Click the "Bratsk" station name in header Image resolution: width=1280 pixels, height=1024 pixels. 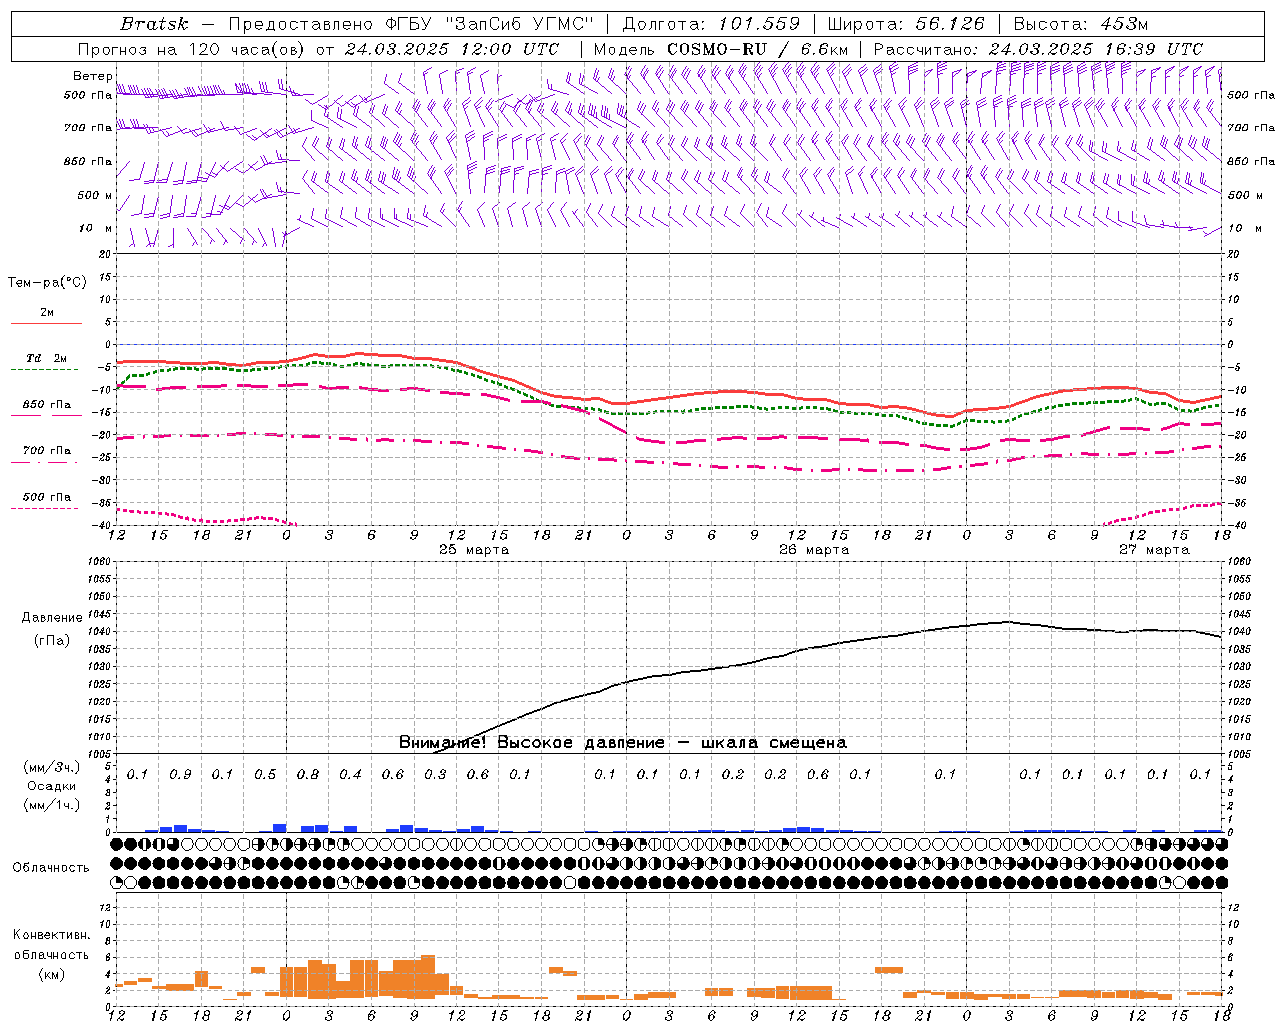coord(154,24)
